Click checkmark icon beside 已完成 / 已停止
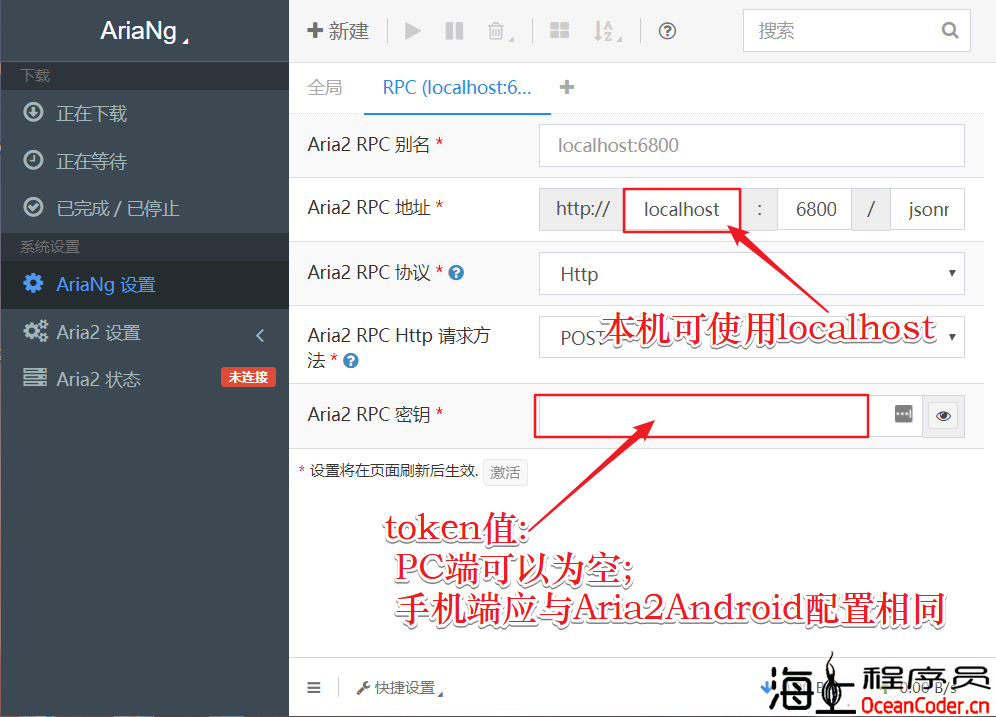Screen dimensions: 996x717 (x=33, y=207)
